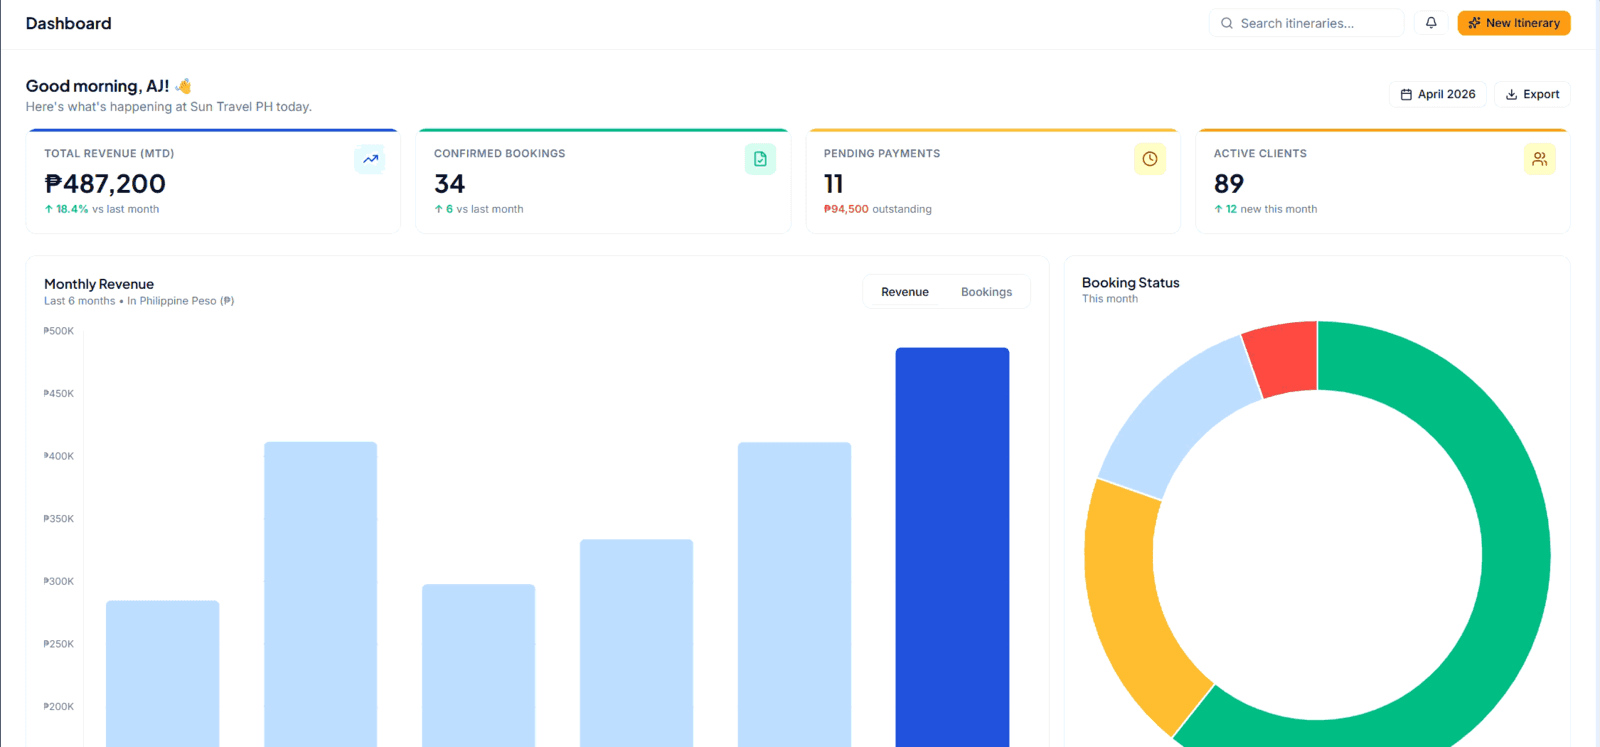Click the This month subtitle under Booking Status
The width and height of the screenshot is (1600, 747).
tap(1110, 299)
